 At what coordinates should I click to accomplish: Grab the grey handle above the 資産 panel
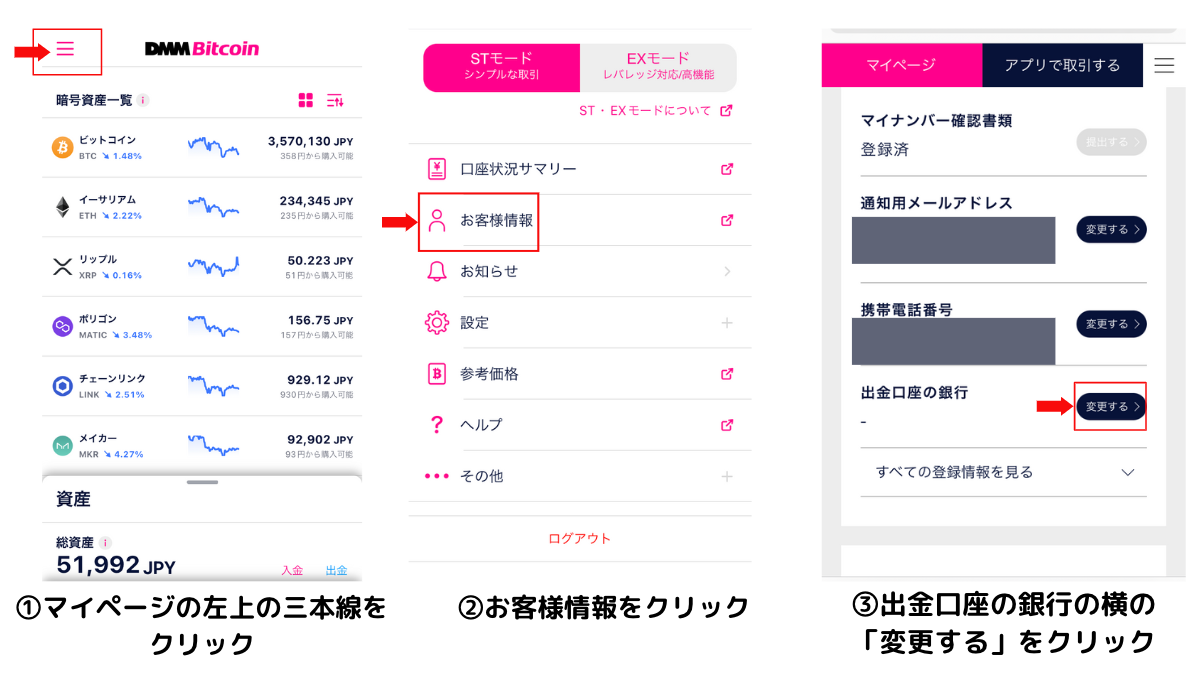click(202, 482)
